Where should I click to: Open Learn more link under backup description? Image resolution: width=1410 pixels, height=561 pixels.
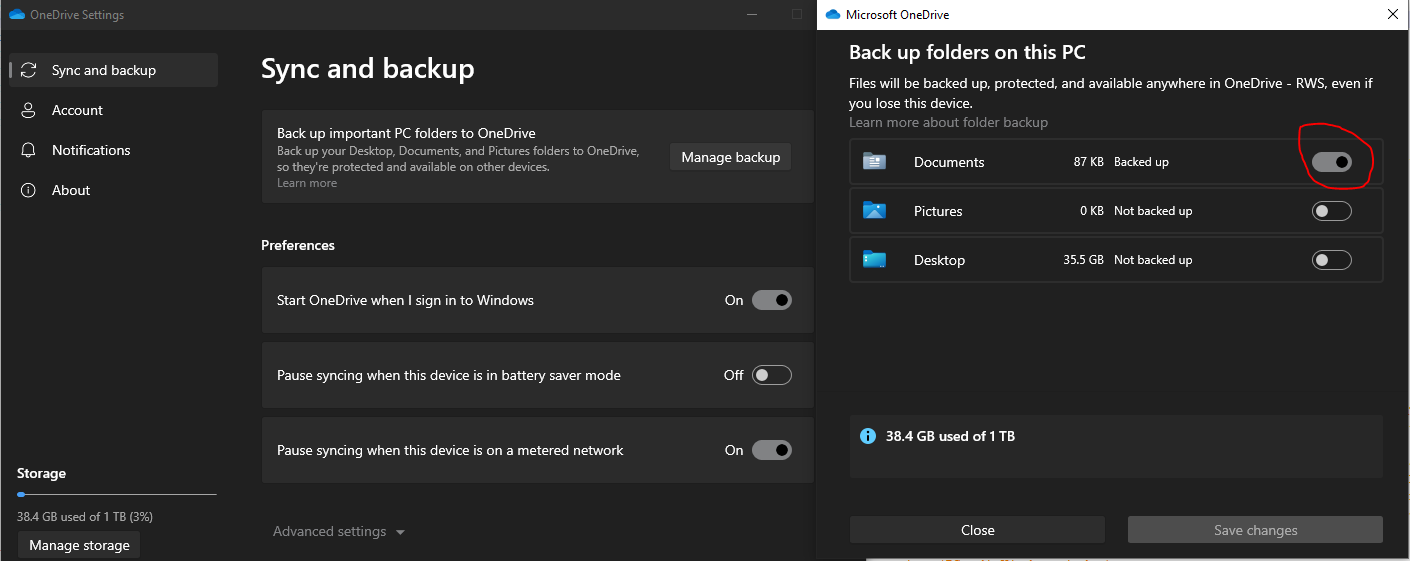click(307, 183)
